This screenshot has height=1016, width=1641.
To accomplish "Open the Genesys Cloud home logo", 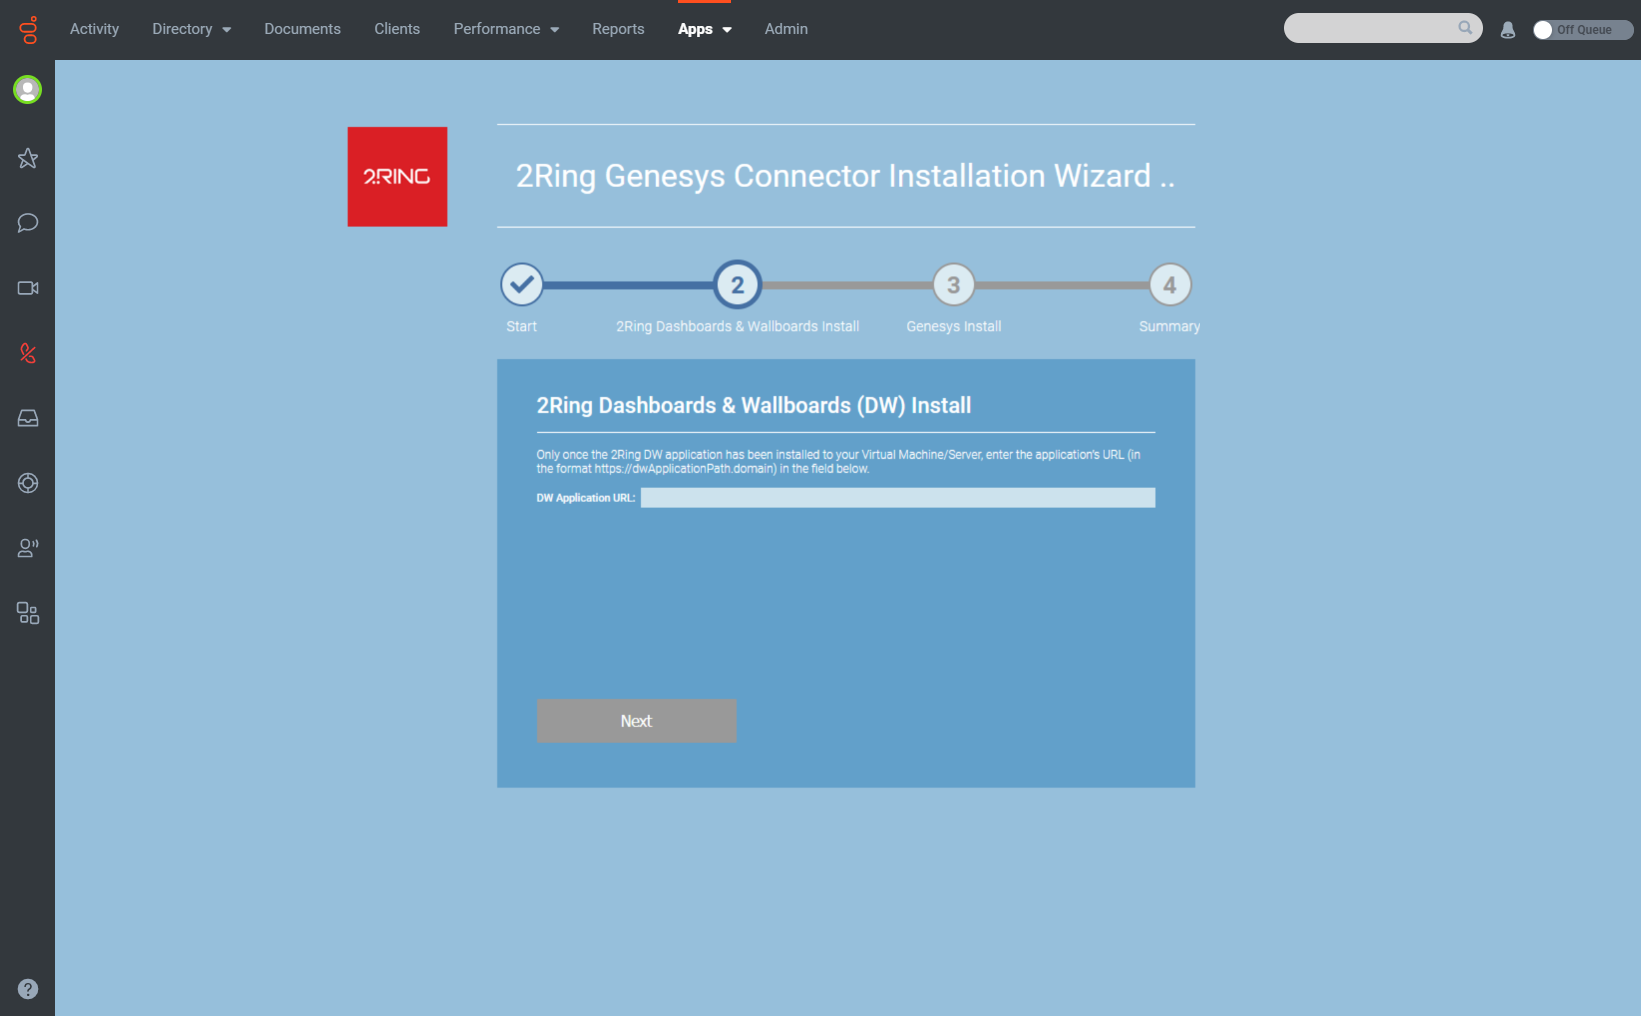I will (27, 29).
